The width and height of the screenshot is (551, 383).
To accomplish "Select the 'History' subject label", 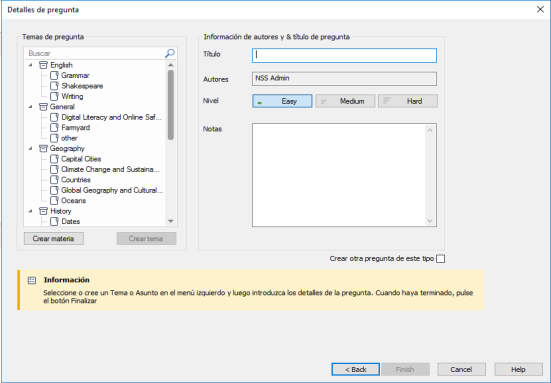I will coord(61,211).
